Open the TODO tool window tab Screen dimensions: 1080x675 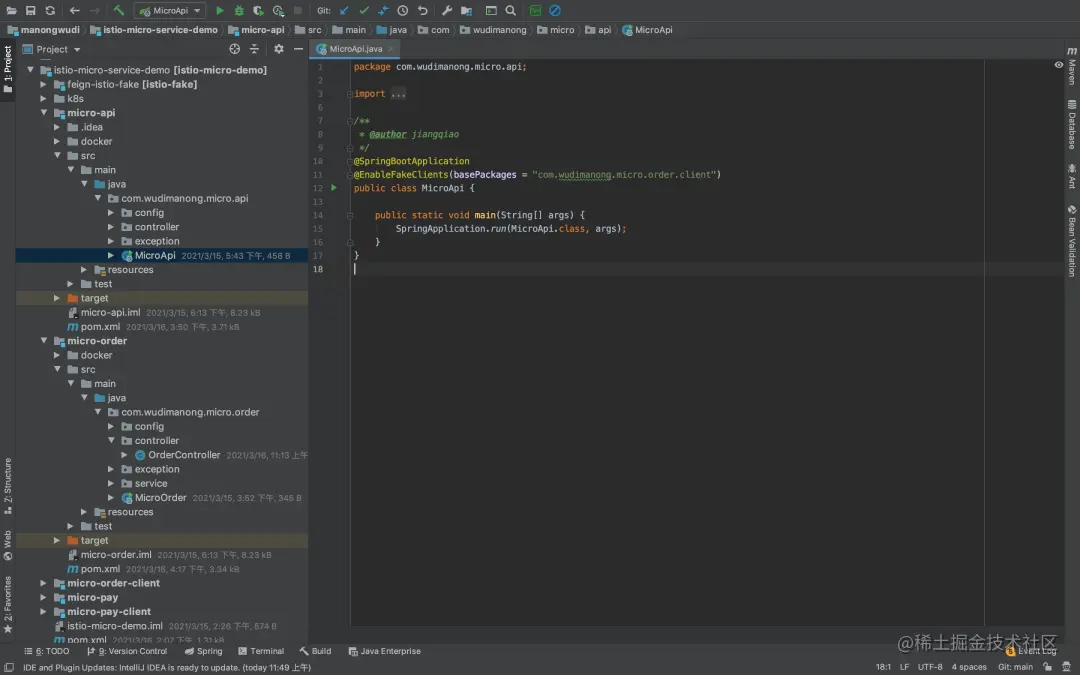pos(47,651)
